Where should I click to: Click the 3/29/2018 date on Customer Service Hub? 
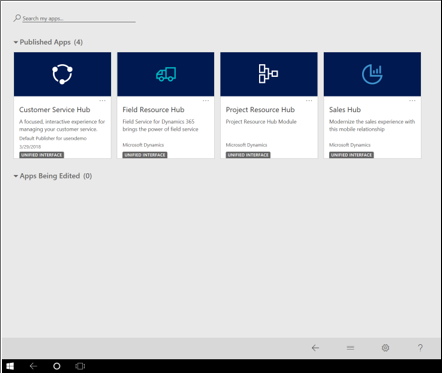[x=30, y=147]
